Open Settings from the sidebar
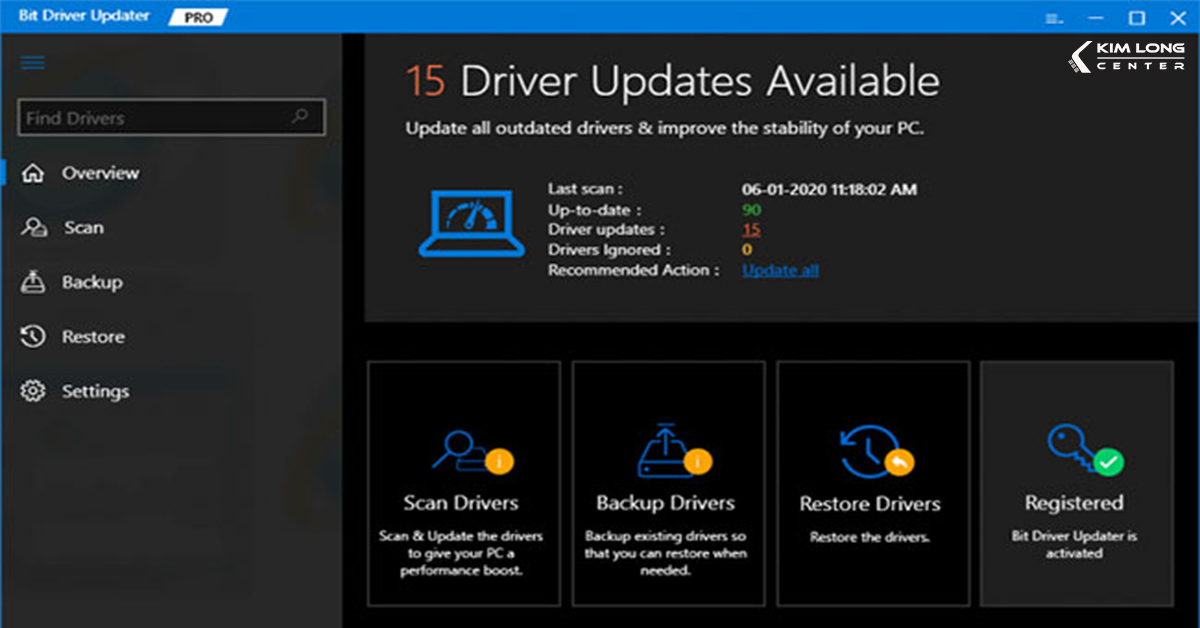This screenshot has width=1200, height=628. (x=95, y=392)
